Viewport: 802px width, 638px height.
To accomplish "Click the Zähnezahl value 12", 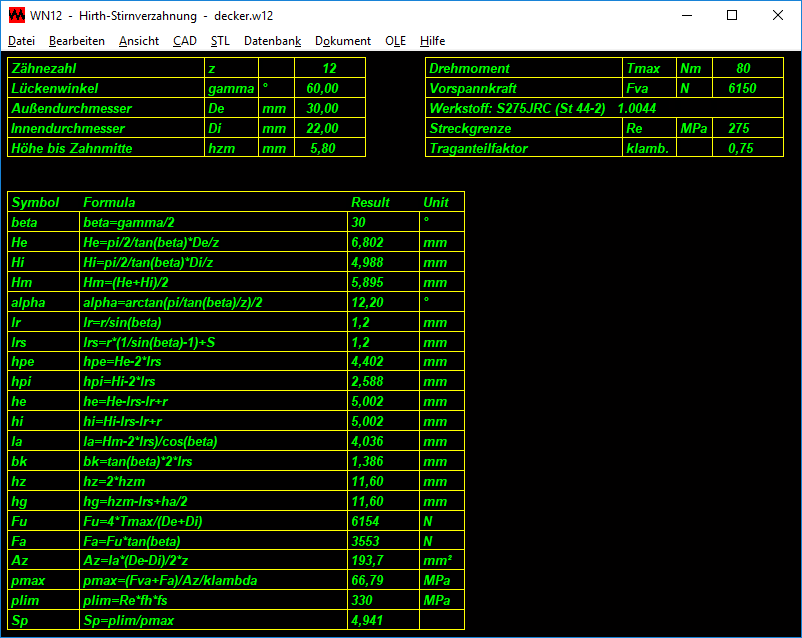I will point(329,69).
